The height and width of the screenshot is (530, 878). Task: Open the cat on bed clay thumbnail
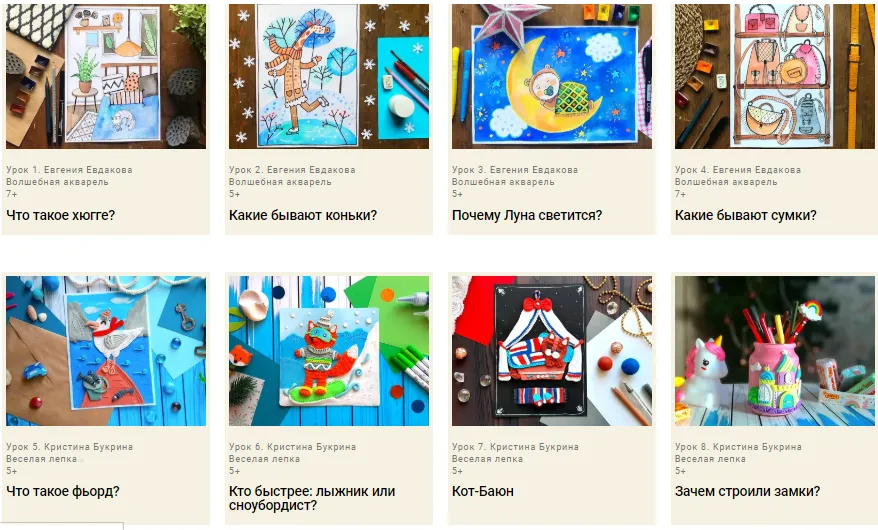(x=552, y=351)
